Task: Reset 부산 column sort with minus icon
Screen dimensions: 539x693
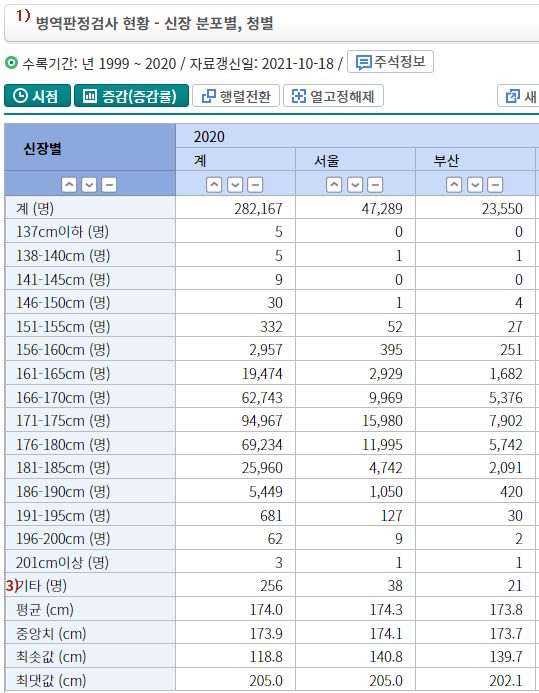Action: coord(495,184)
